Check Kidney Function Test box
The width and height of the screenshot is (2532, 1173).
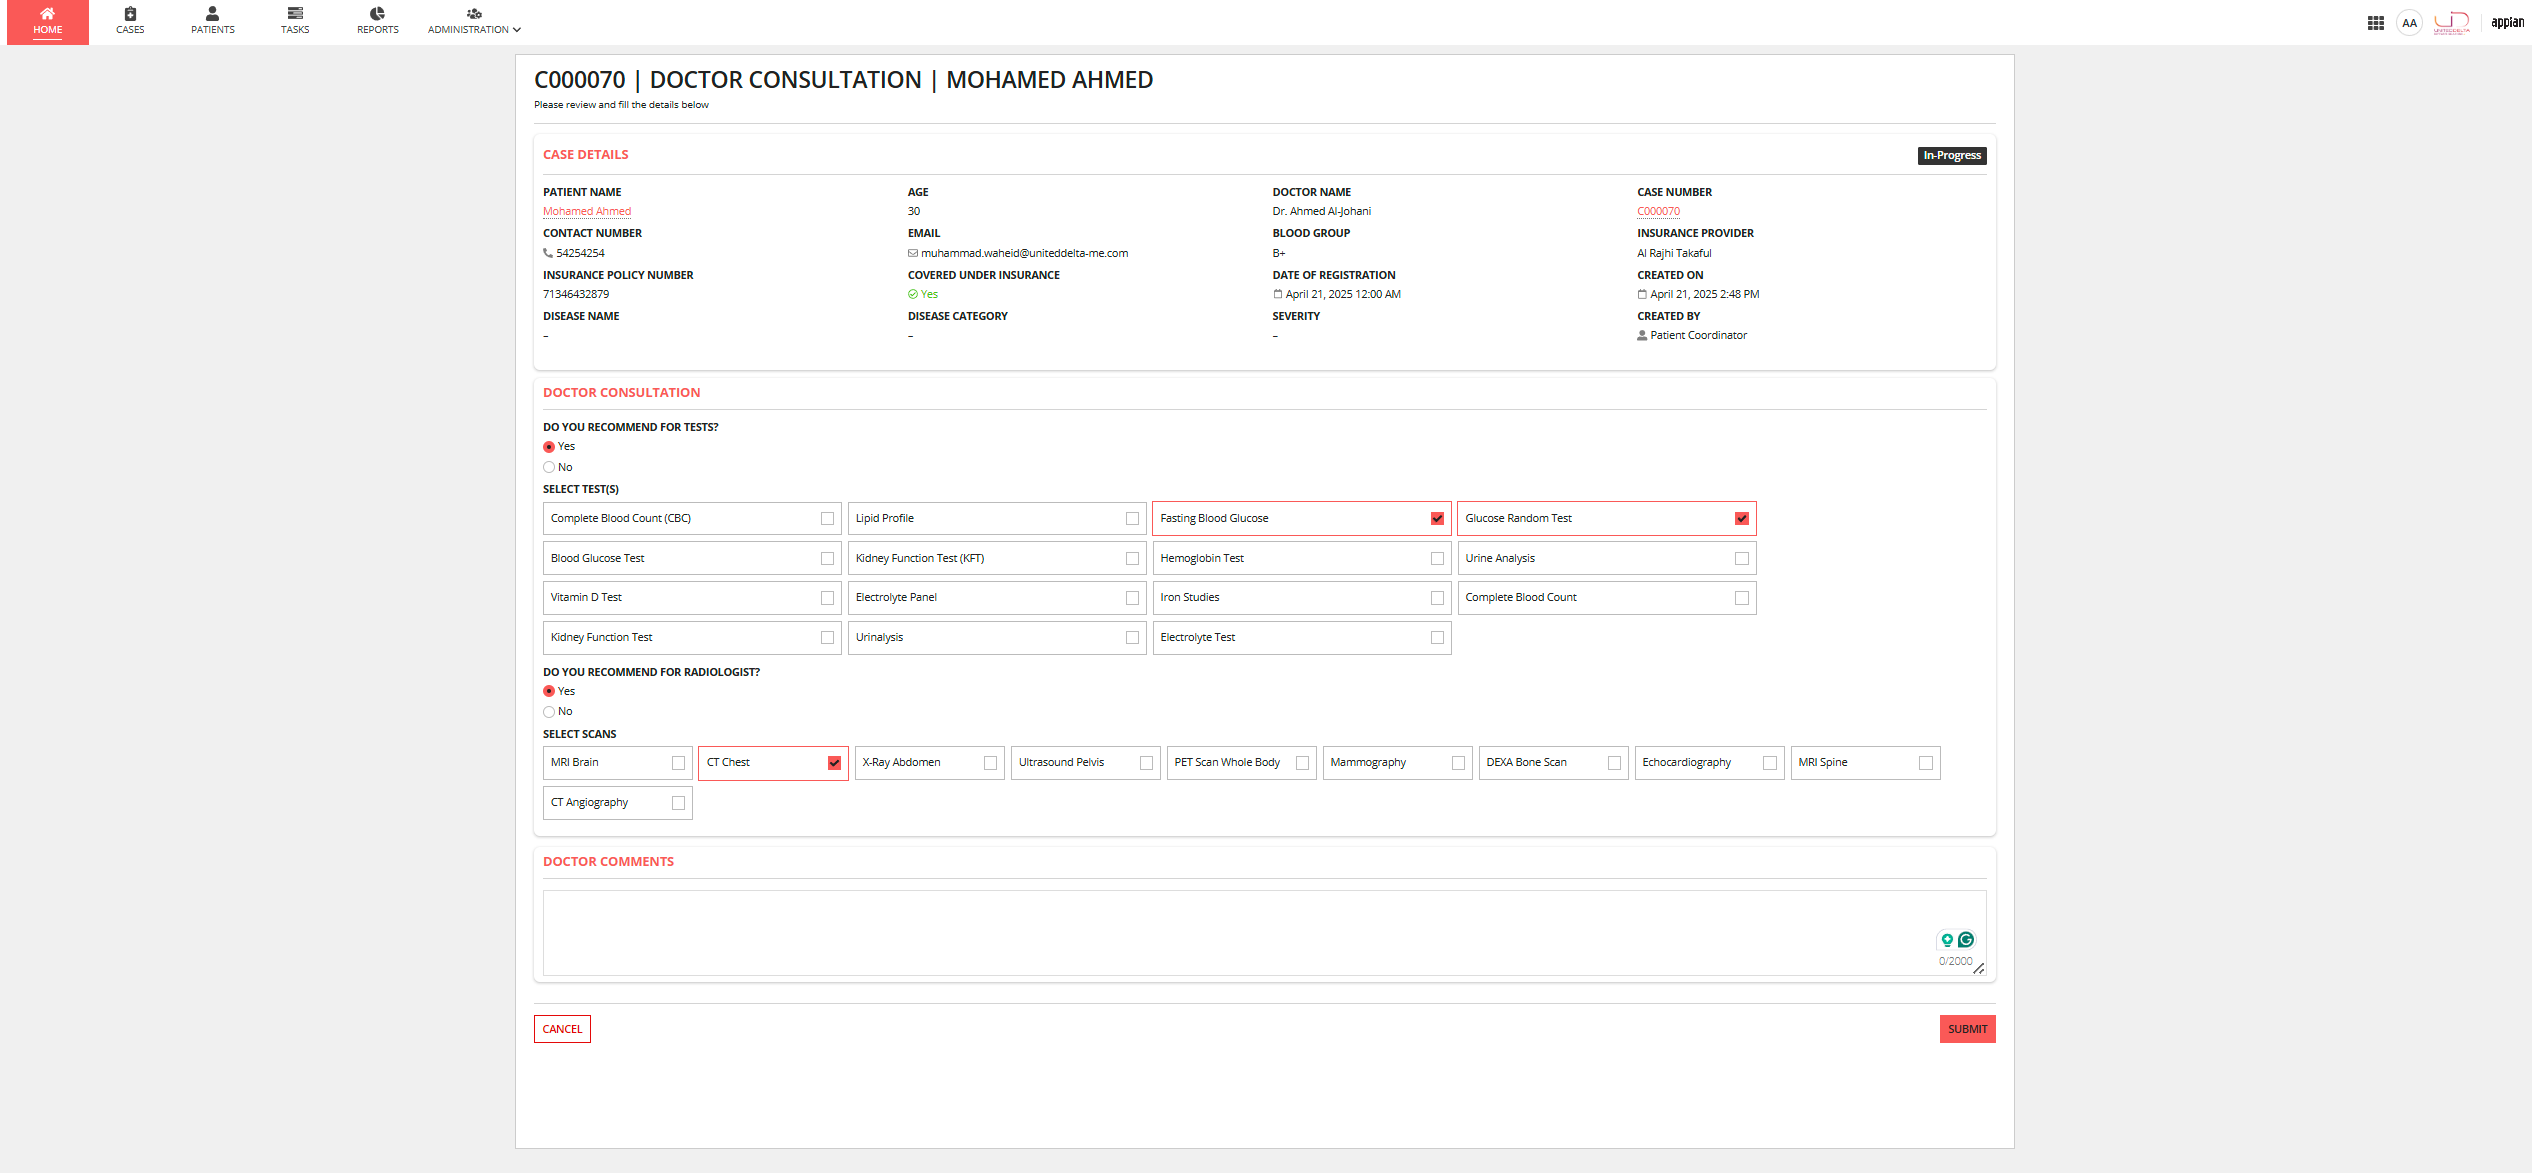[x=827, y=637]
